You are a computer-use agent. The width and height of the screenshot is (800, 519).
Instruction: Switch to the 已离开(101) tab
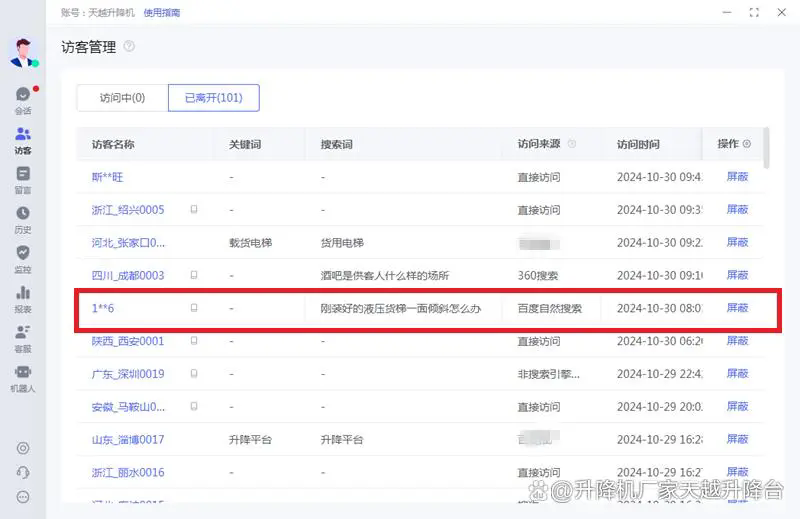[x=213, y=98]
